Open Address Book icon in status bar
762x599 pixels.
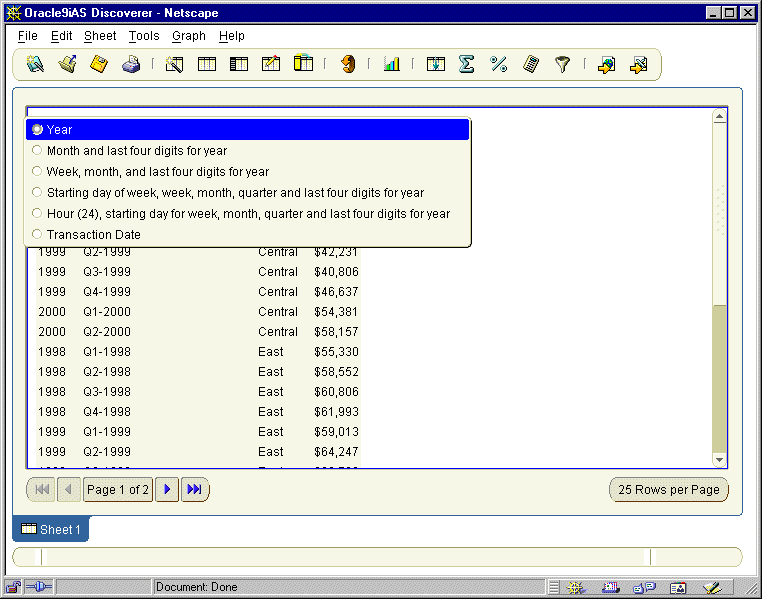click(678, 588)
